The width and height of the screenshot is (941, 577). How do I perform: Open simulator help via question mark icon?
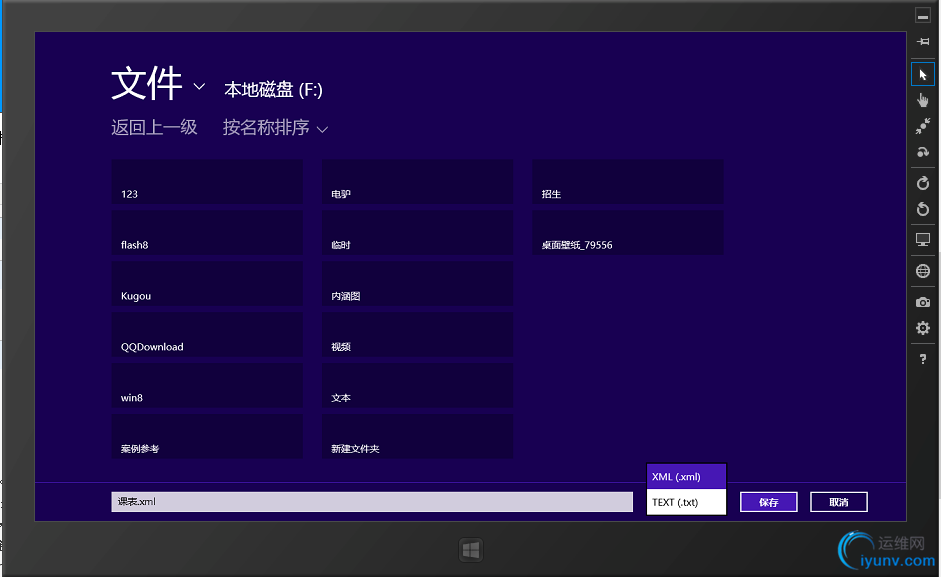(922, 358)
